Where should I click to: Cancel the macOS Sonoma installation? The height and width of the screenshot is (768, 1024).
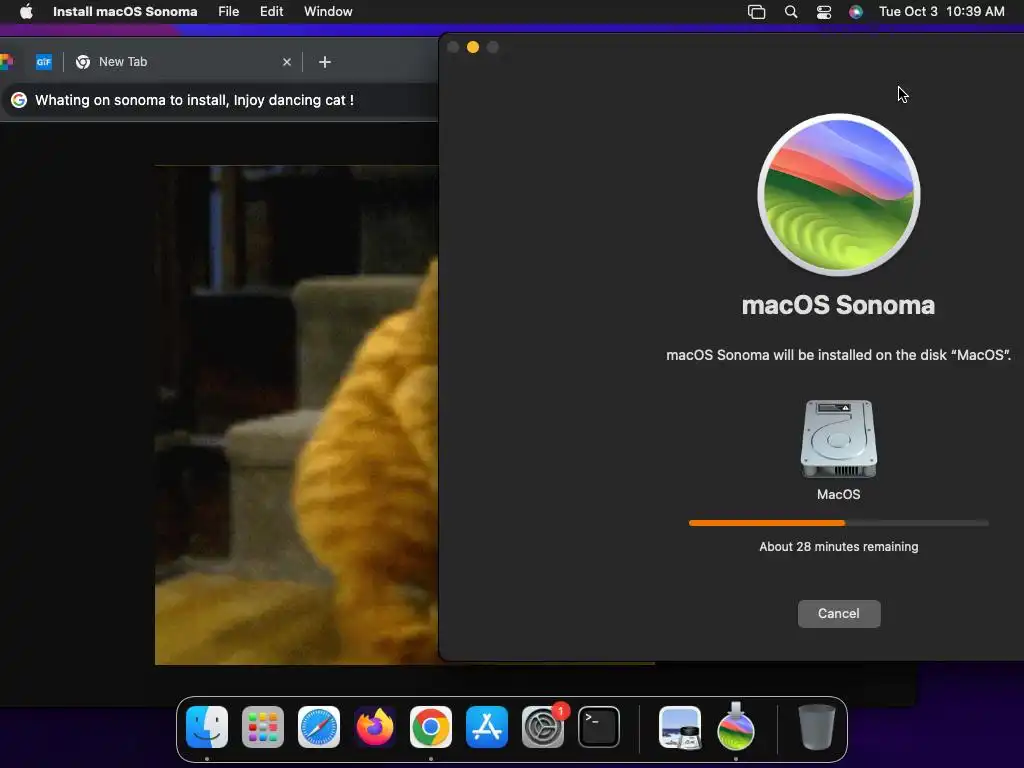[839, 613]
